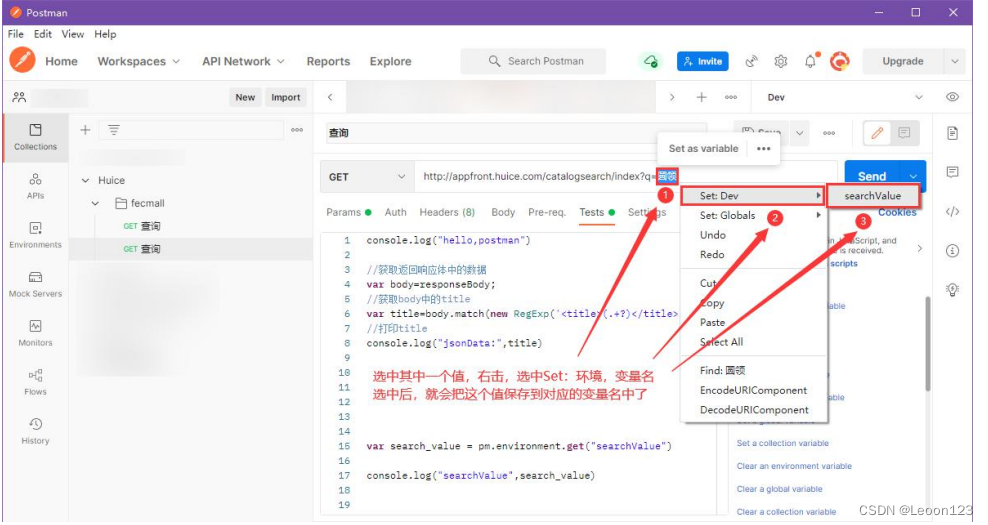
Task: Click the filter icon in collections sidebar
Action: click(113, 130)
